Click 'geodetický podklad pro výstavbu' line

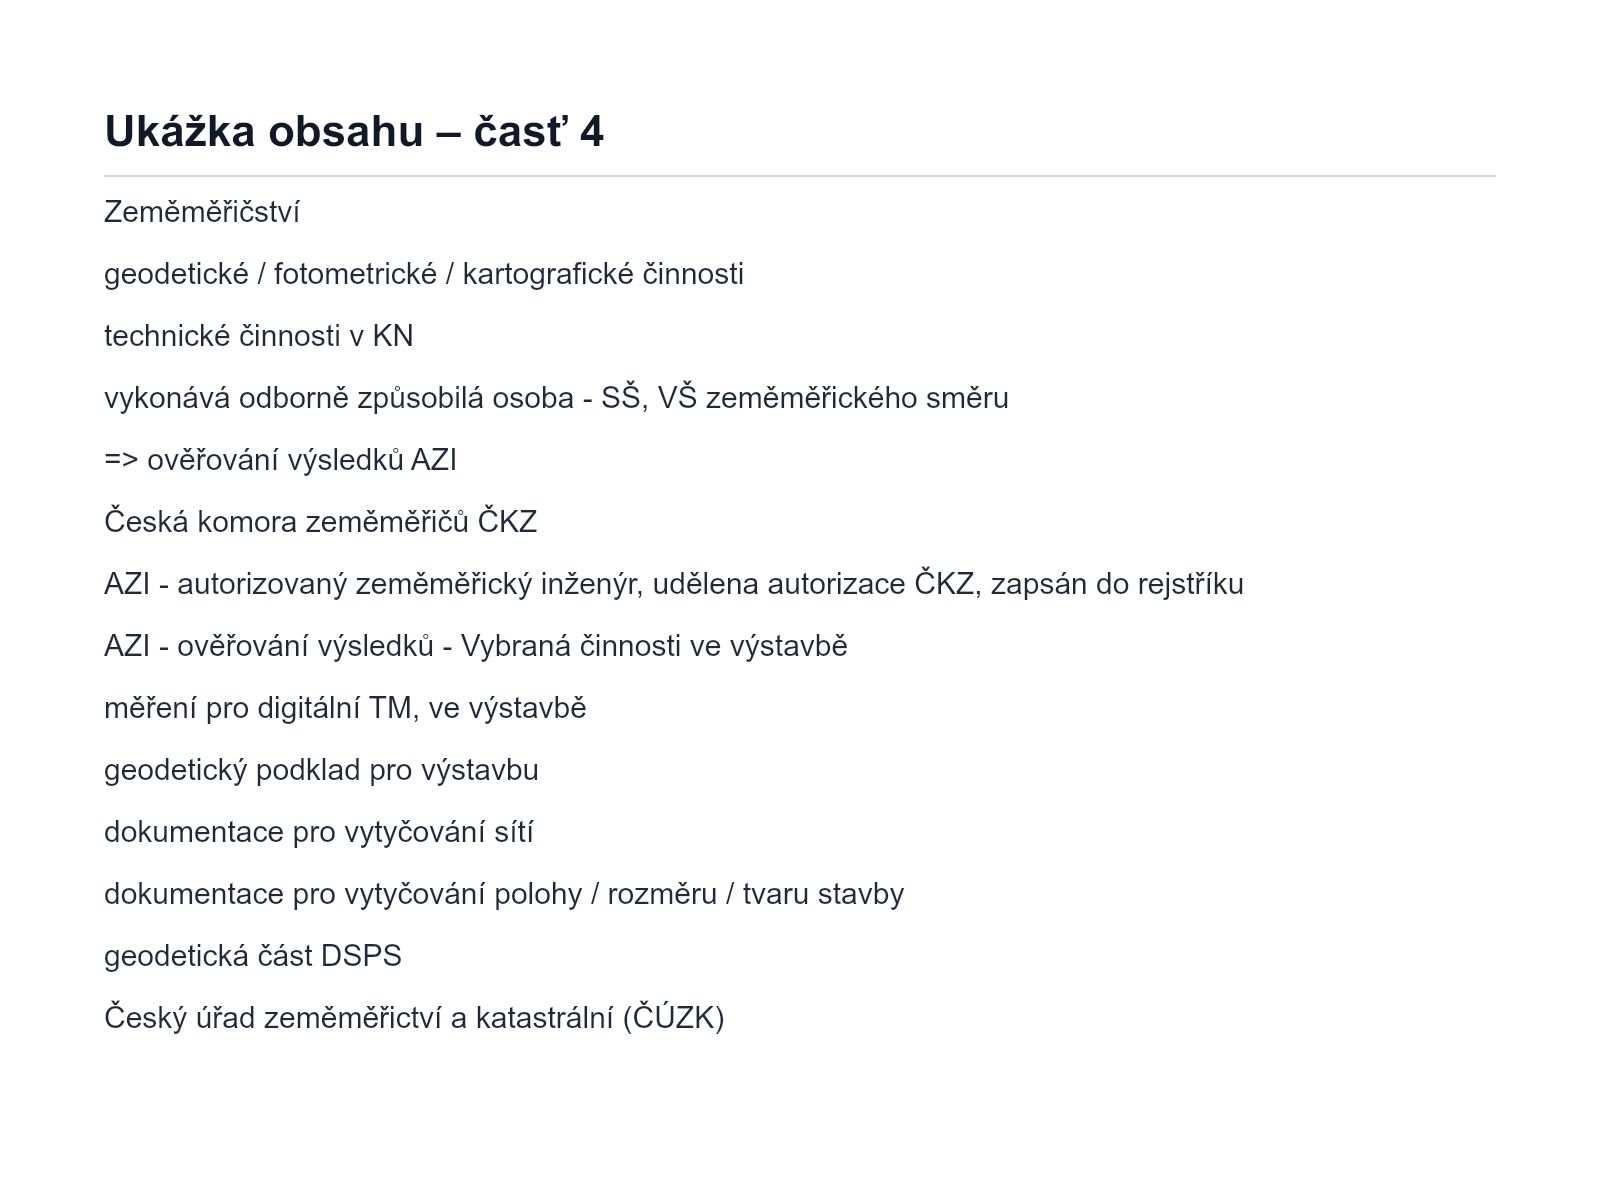click(321, 770)
